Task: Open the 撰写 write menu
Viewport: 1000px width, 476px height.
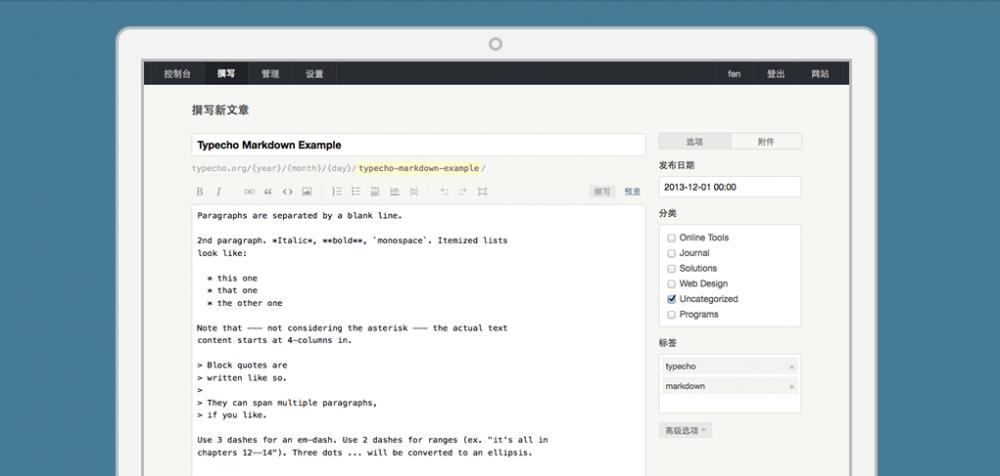Action: 226,74
